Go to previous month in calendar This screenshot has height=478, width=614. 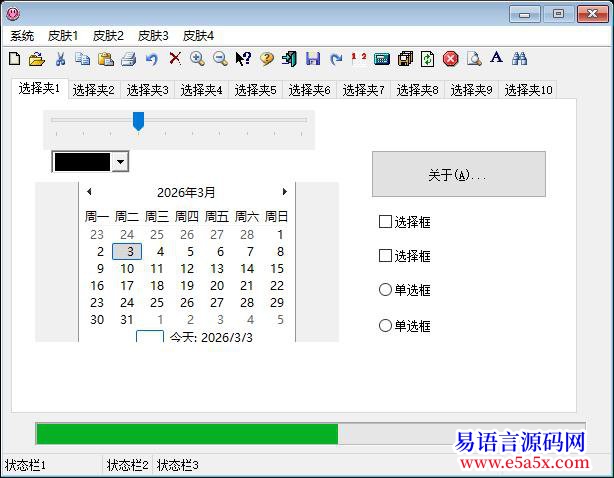(x=89, y=192)
